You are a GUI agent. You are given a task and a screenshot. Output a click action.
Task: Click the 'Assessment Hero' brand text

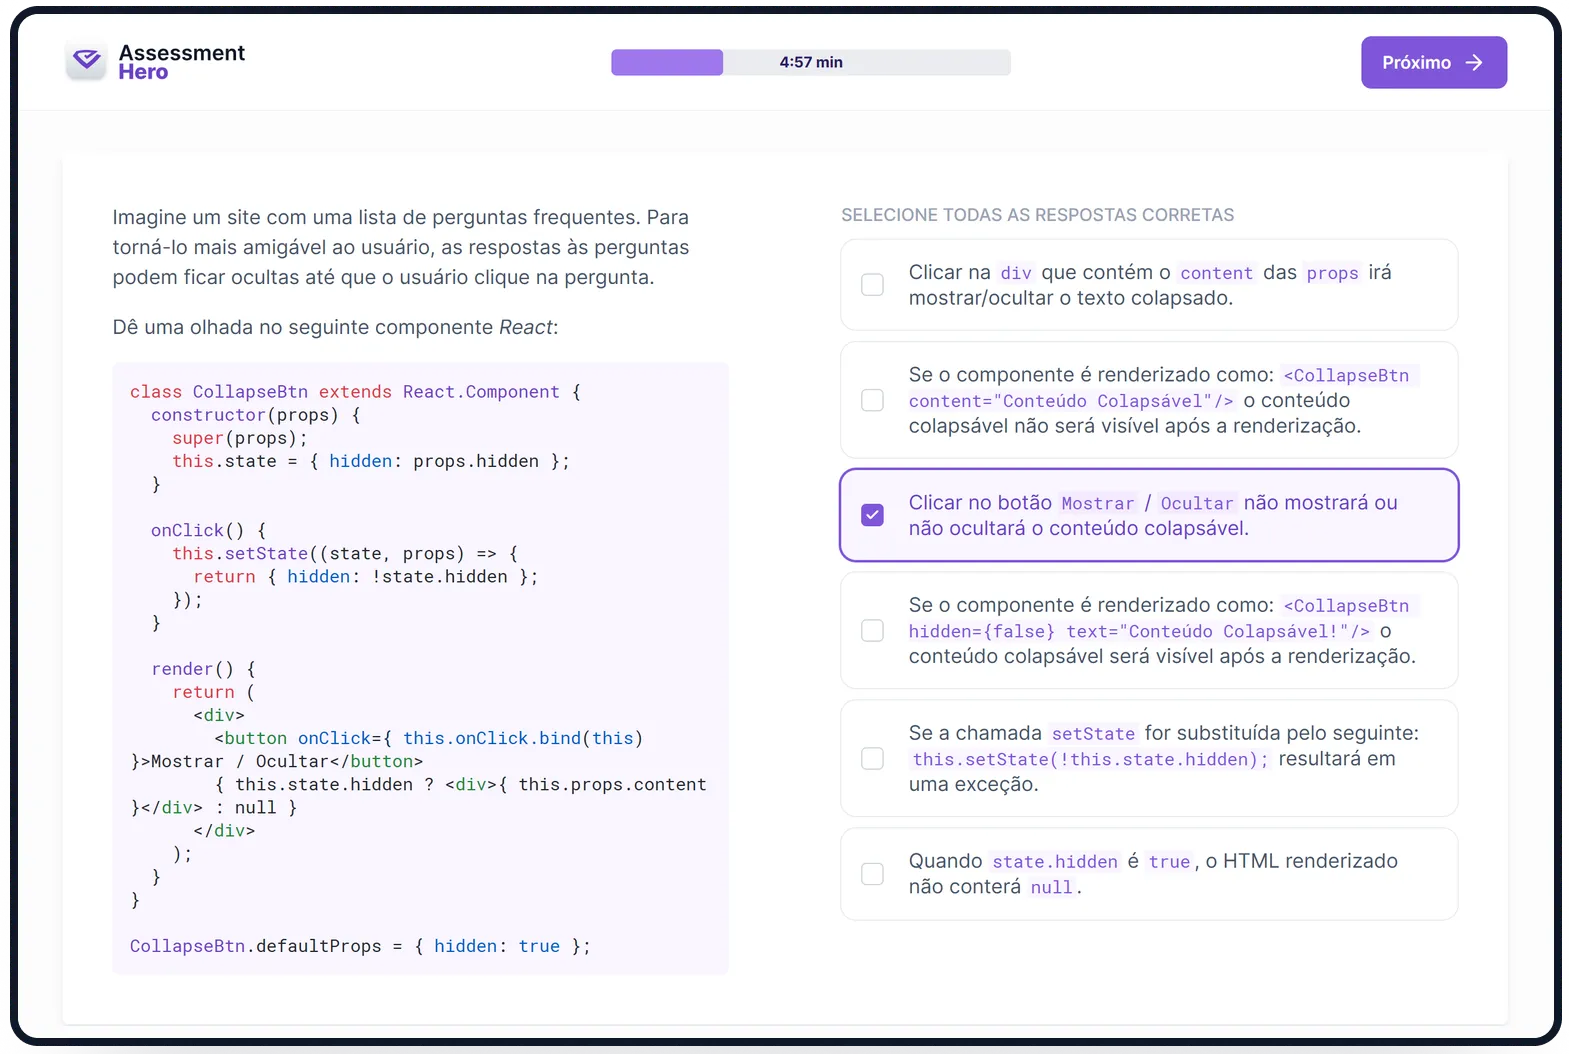(182, 62)
